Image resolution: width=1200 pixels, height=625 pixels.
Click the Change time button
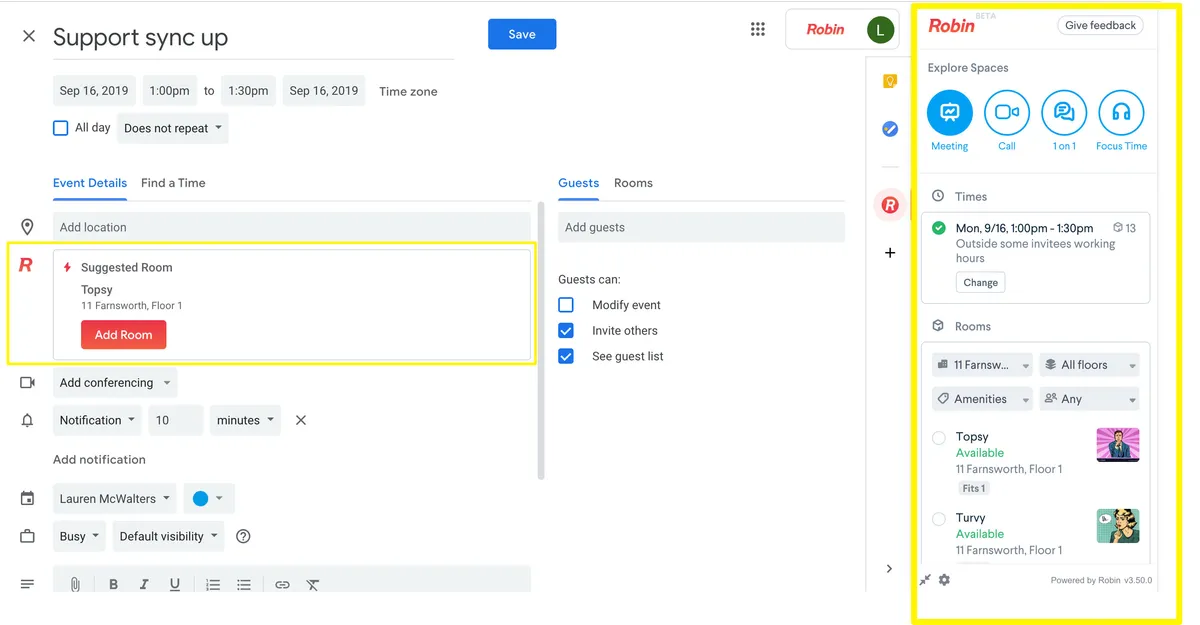click(980, 282)
